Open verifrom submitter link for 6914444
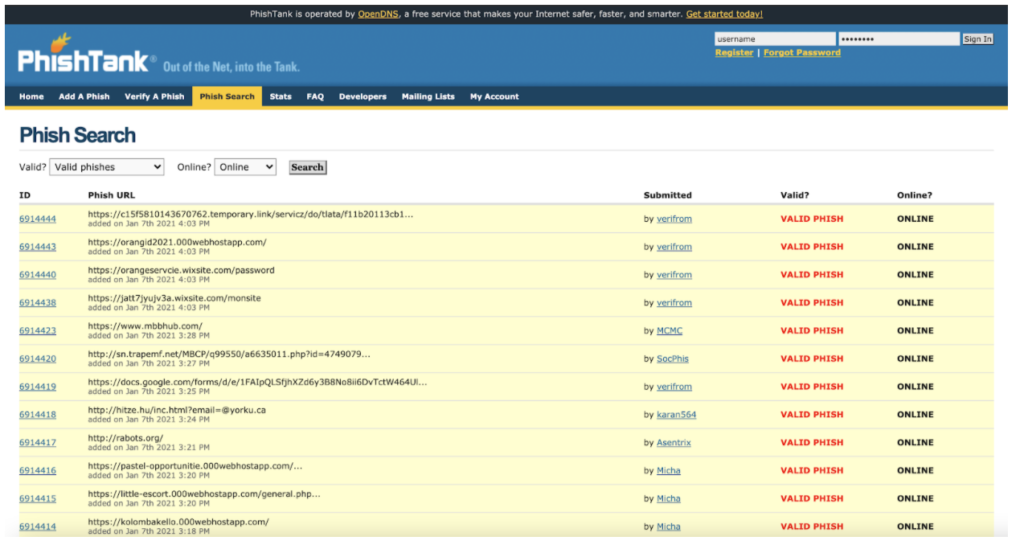This screenshot has width=1024, height=553. [x=674, y=219]
